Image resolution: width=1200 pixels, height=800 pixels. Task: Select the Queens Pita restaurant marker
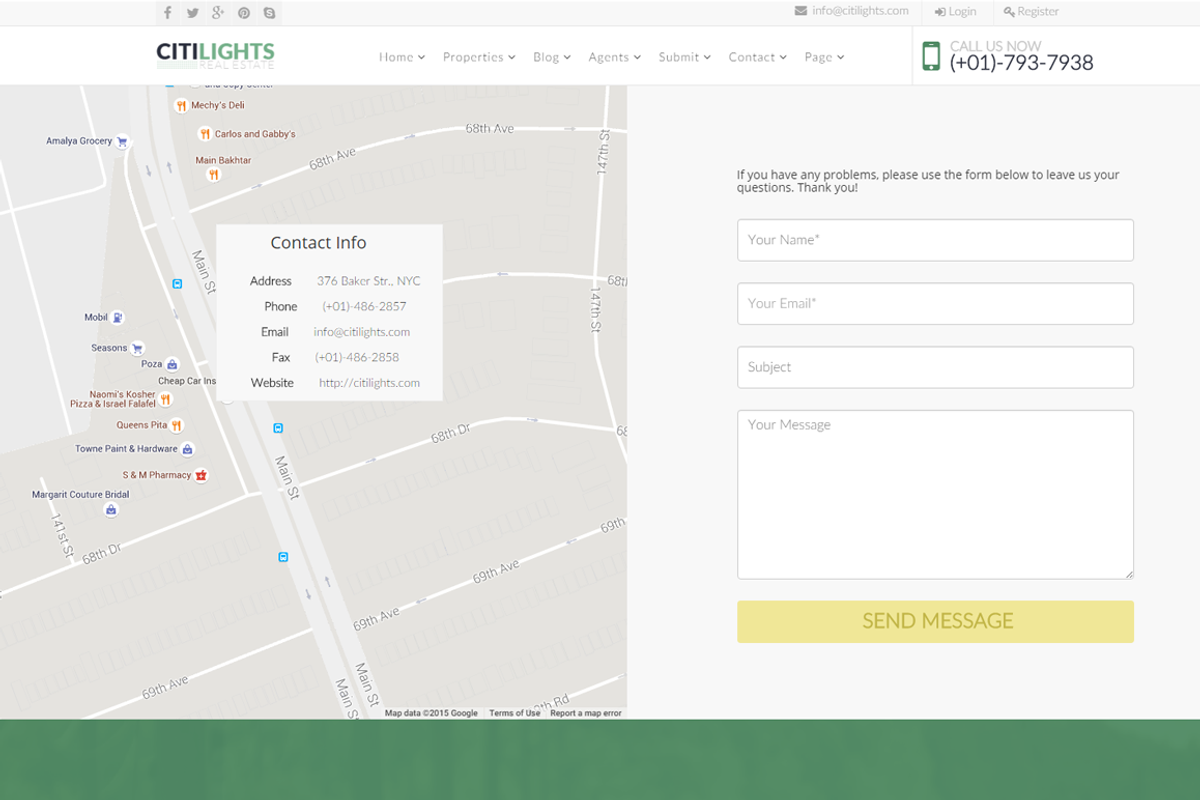(x=177, y=425)
